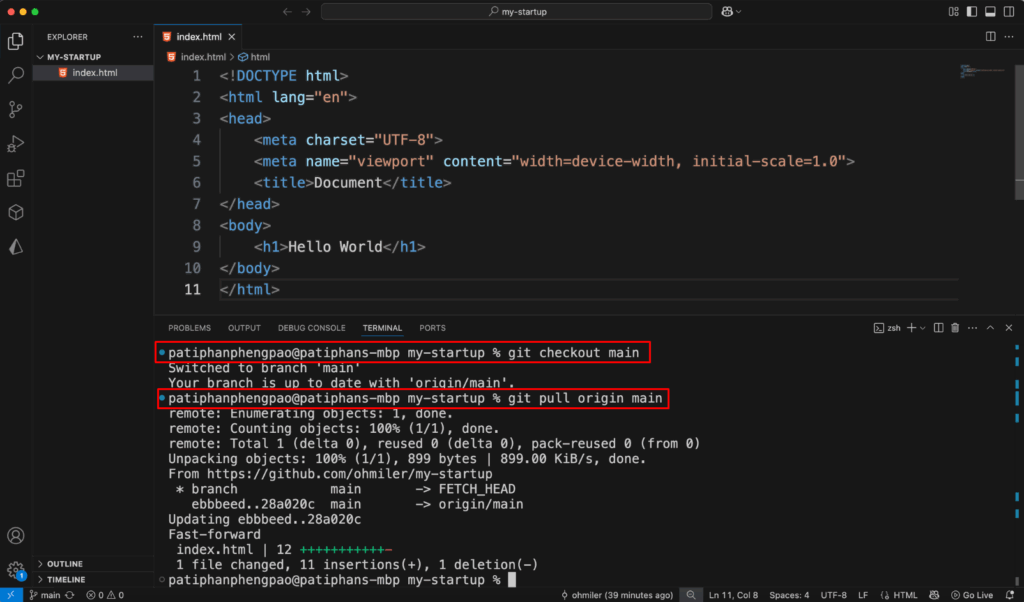Click Go Live in status bar

click(970, 595)
